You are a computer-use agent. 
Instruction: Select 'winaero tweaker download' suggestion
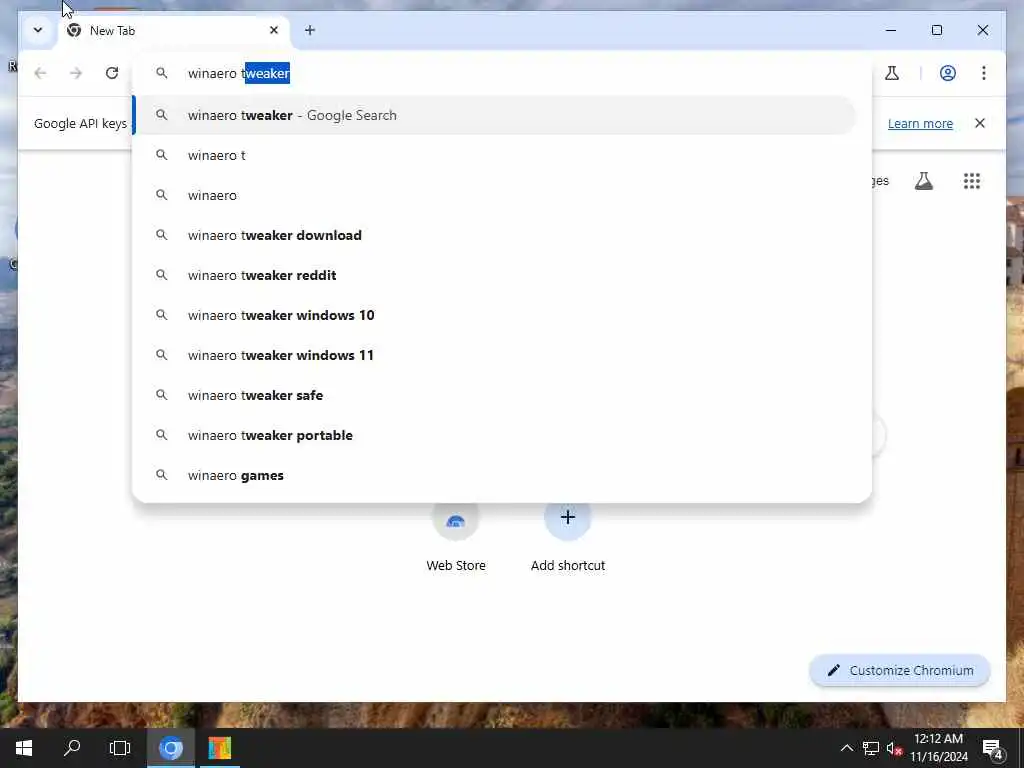(x=495, y=235)
